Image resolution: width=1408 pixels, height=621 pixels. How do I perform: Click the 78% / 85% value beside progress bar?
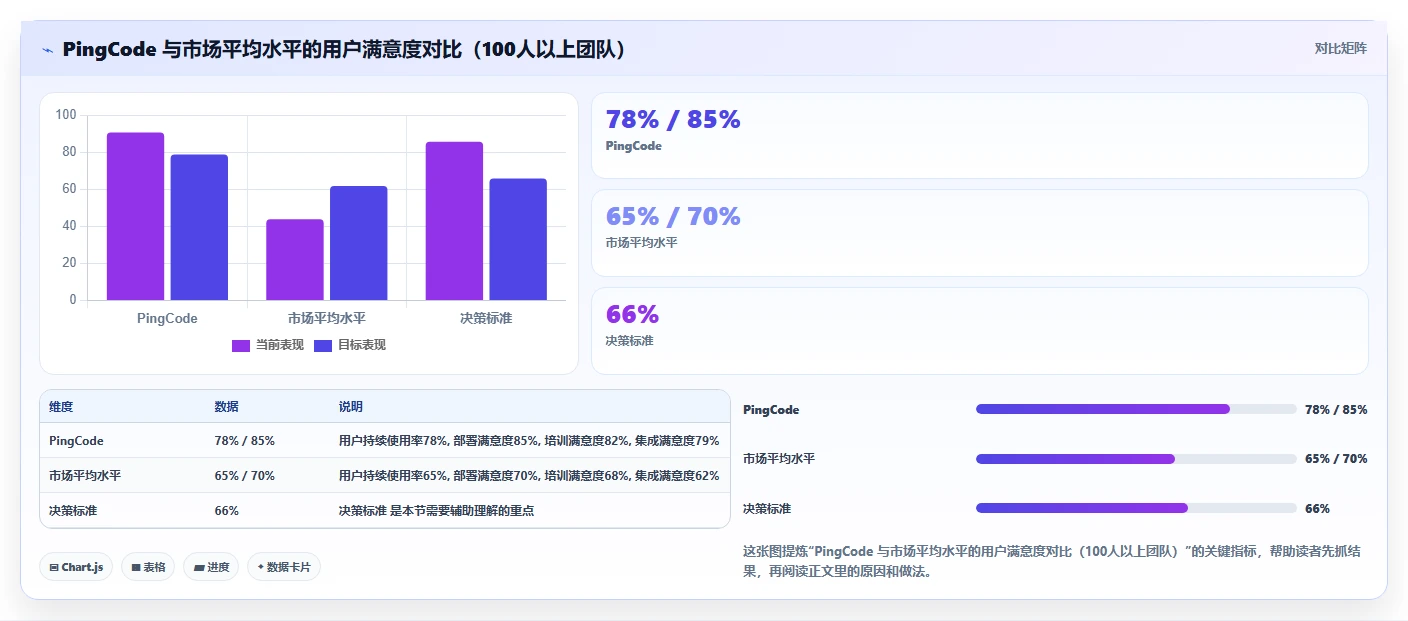(x=1336, y=410)
